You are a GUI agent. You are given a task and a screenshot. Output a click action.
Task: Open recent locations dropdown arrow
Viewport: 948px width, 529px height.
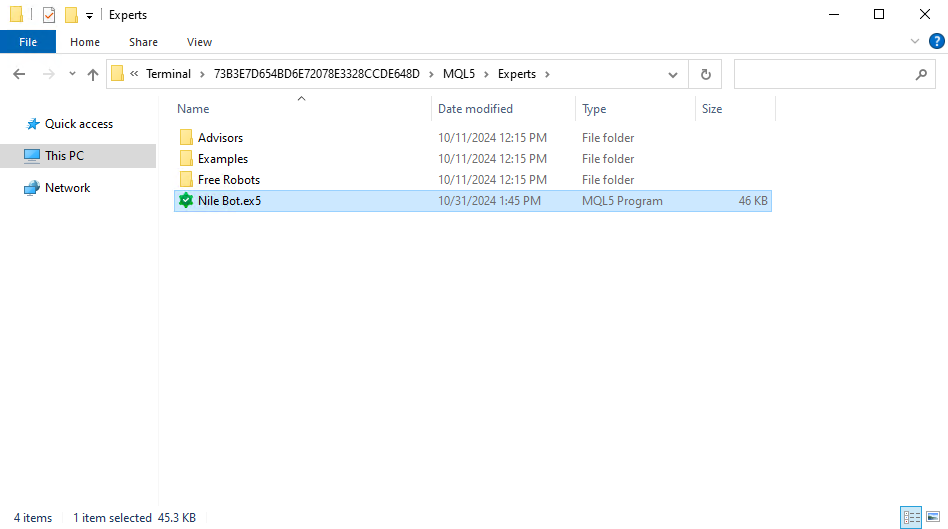[x=72, y=74]
